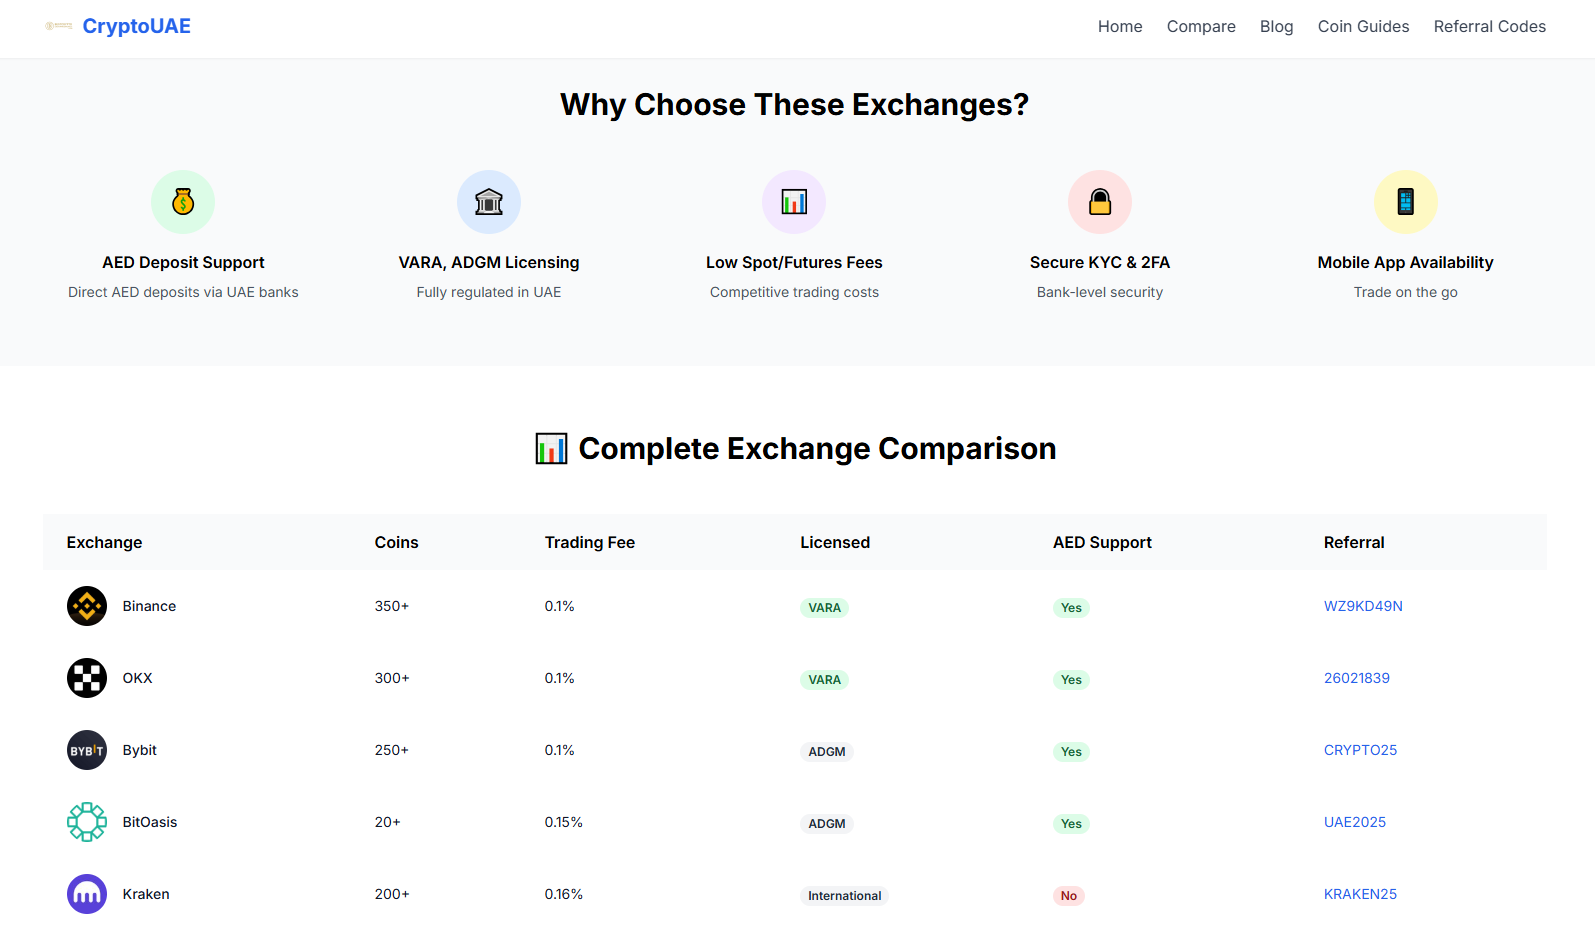Click the mobile phone App Availability icon

(1406, 202)
